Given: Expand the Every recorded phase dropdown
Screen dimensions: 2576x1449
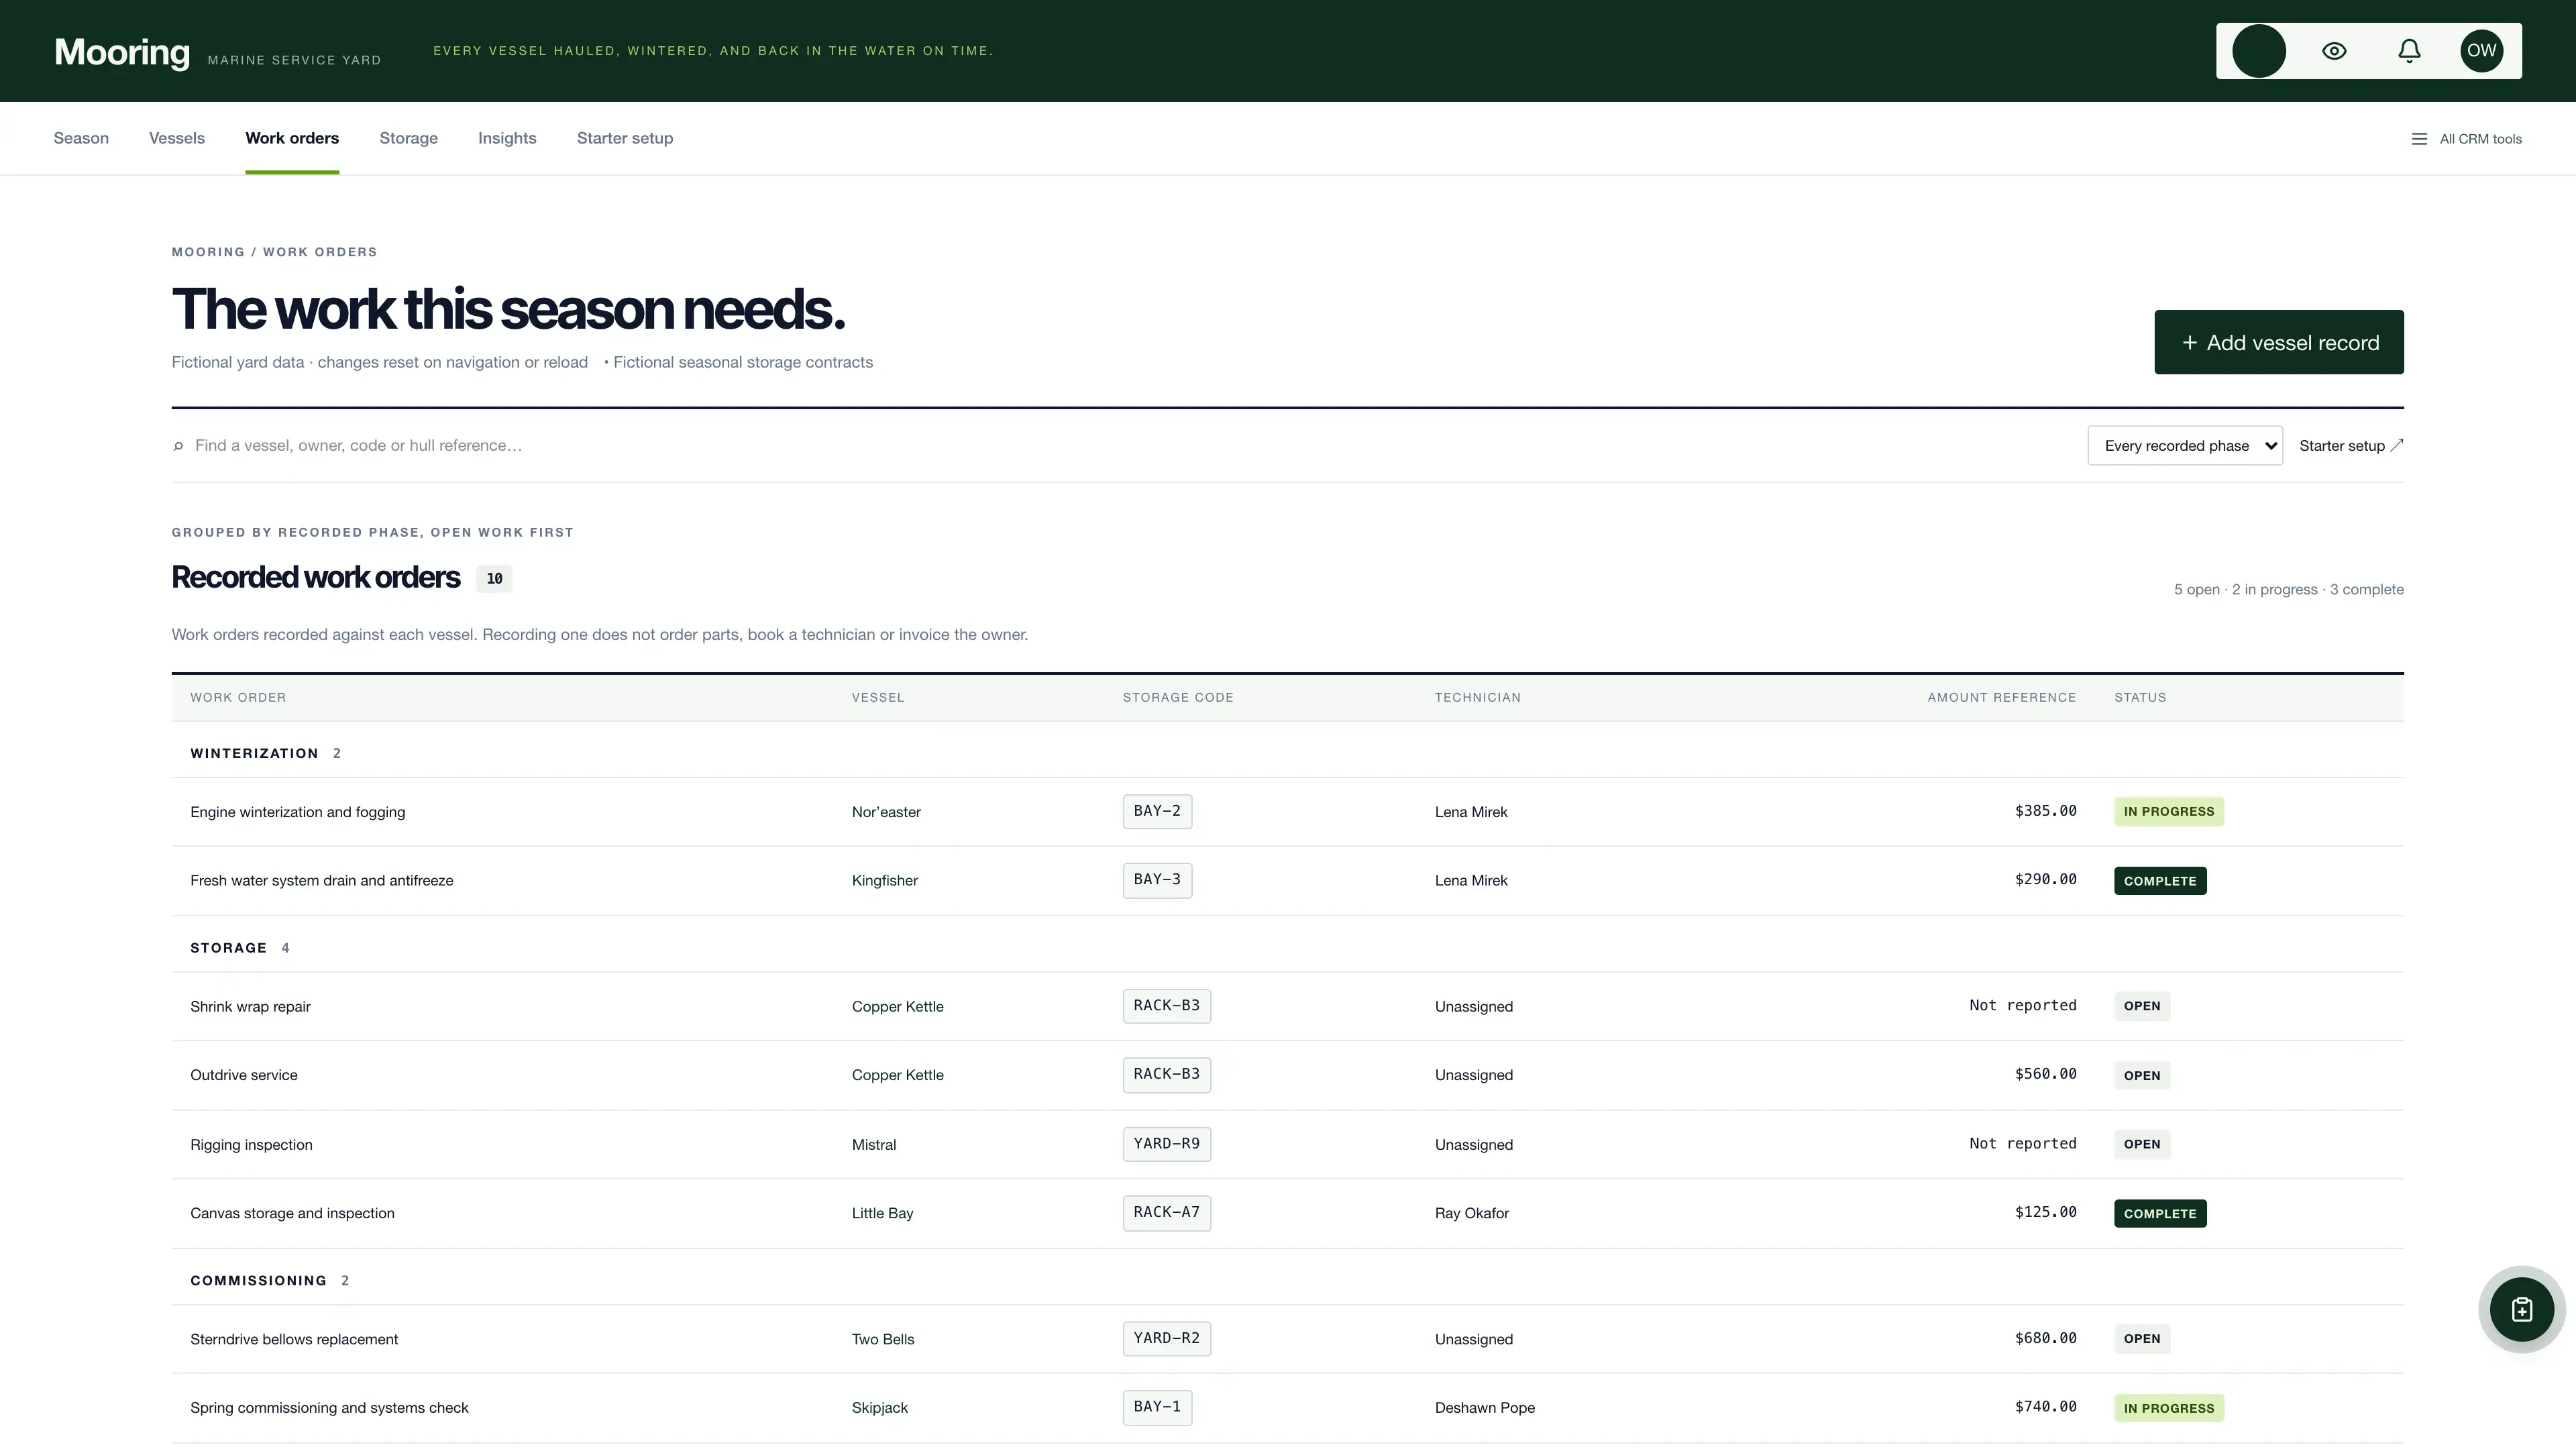Looking at the screenshot, I should pyautogui.click(x=2185, y=446).
